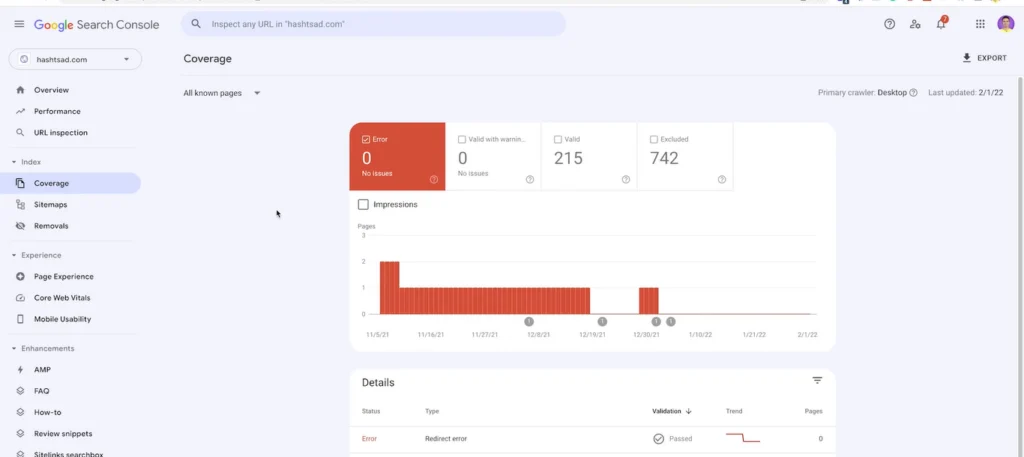The height and width of the screenshot is (457, 1024).
Task: Click chart annotation marker near 12/8/21
Action: click(x=529, y=321)
